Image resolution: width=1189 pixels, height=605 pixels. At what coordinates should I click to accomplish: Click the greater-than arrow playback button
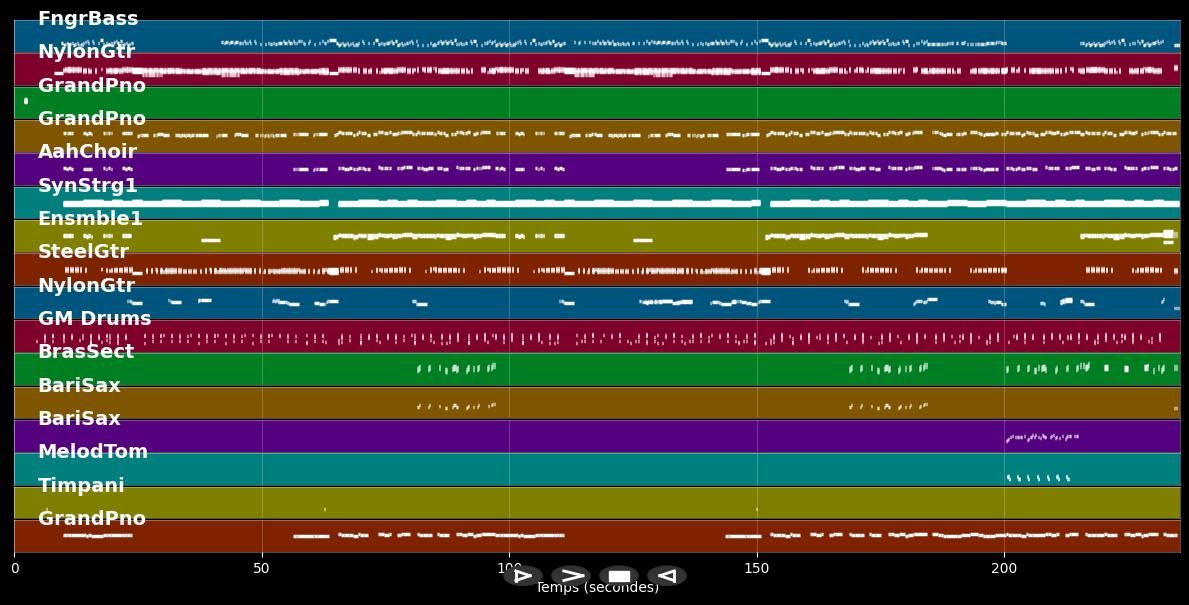pyautogui.click(x=571, y=576)
